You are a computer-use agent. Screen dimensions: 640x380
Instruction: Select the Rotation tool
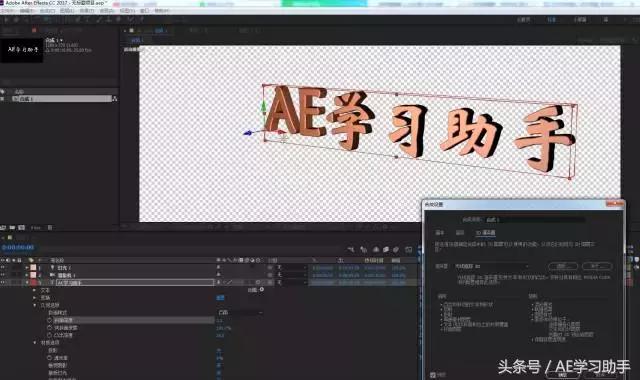pos(36,19)
